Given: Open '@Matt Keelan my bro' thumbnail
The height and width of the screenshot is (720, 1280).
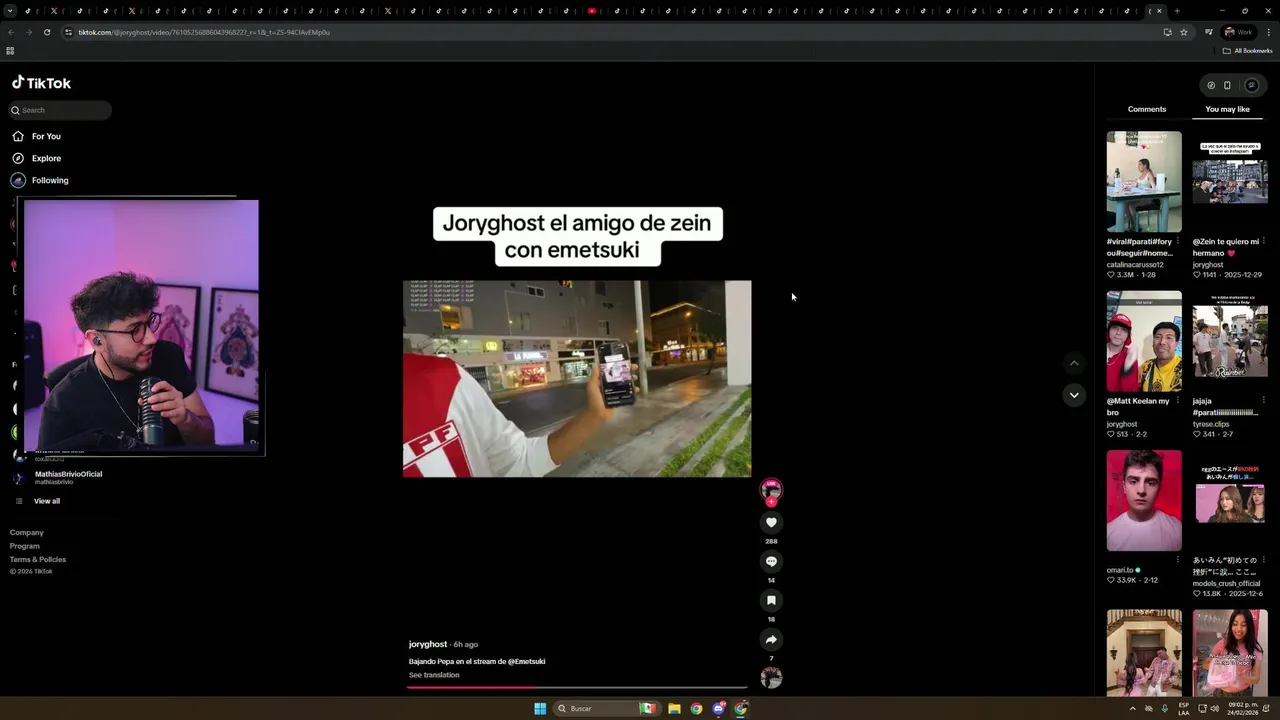Looking at the screenshot, I should tap(1144, 341).
